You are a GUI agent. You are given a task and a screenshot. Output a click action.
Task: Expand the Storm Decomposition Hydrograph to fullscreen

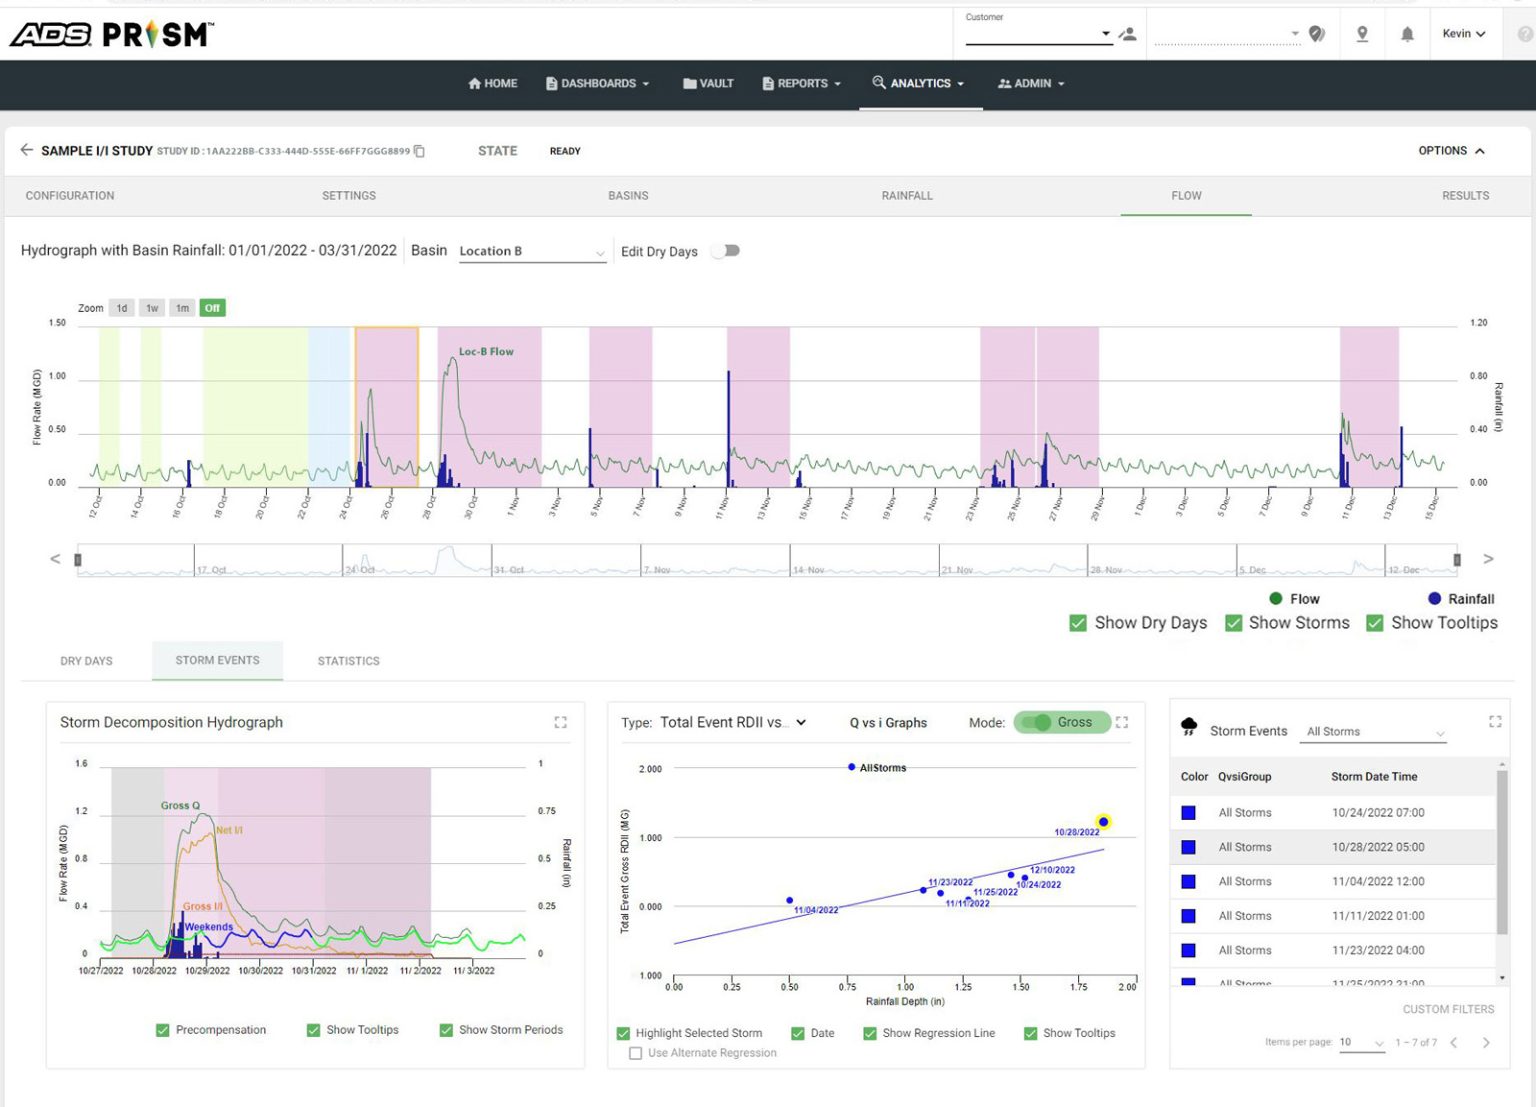click(561, 722)
